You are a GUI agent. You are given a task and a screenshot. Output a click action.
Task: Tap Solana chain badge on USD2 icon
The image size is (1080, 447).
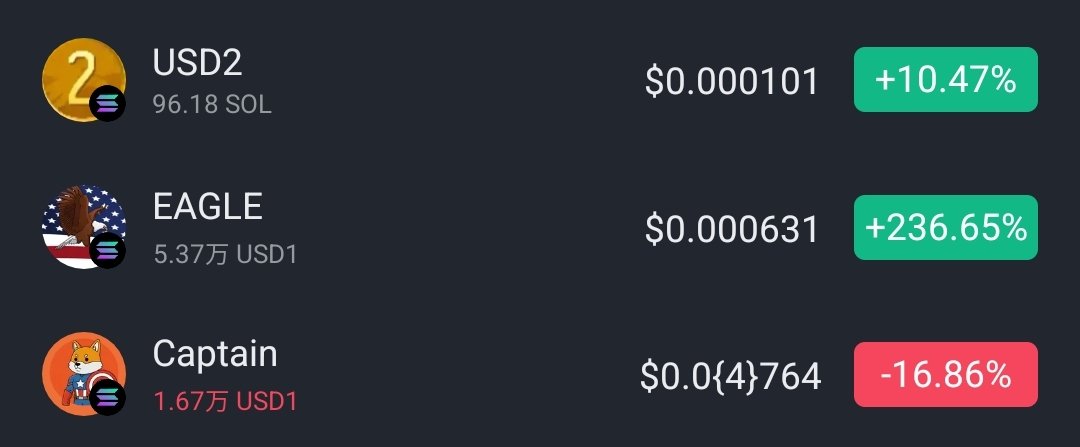point(107,104)
